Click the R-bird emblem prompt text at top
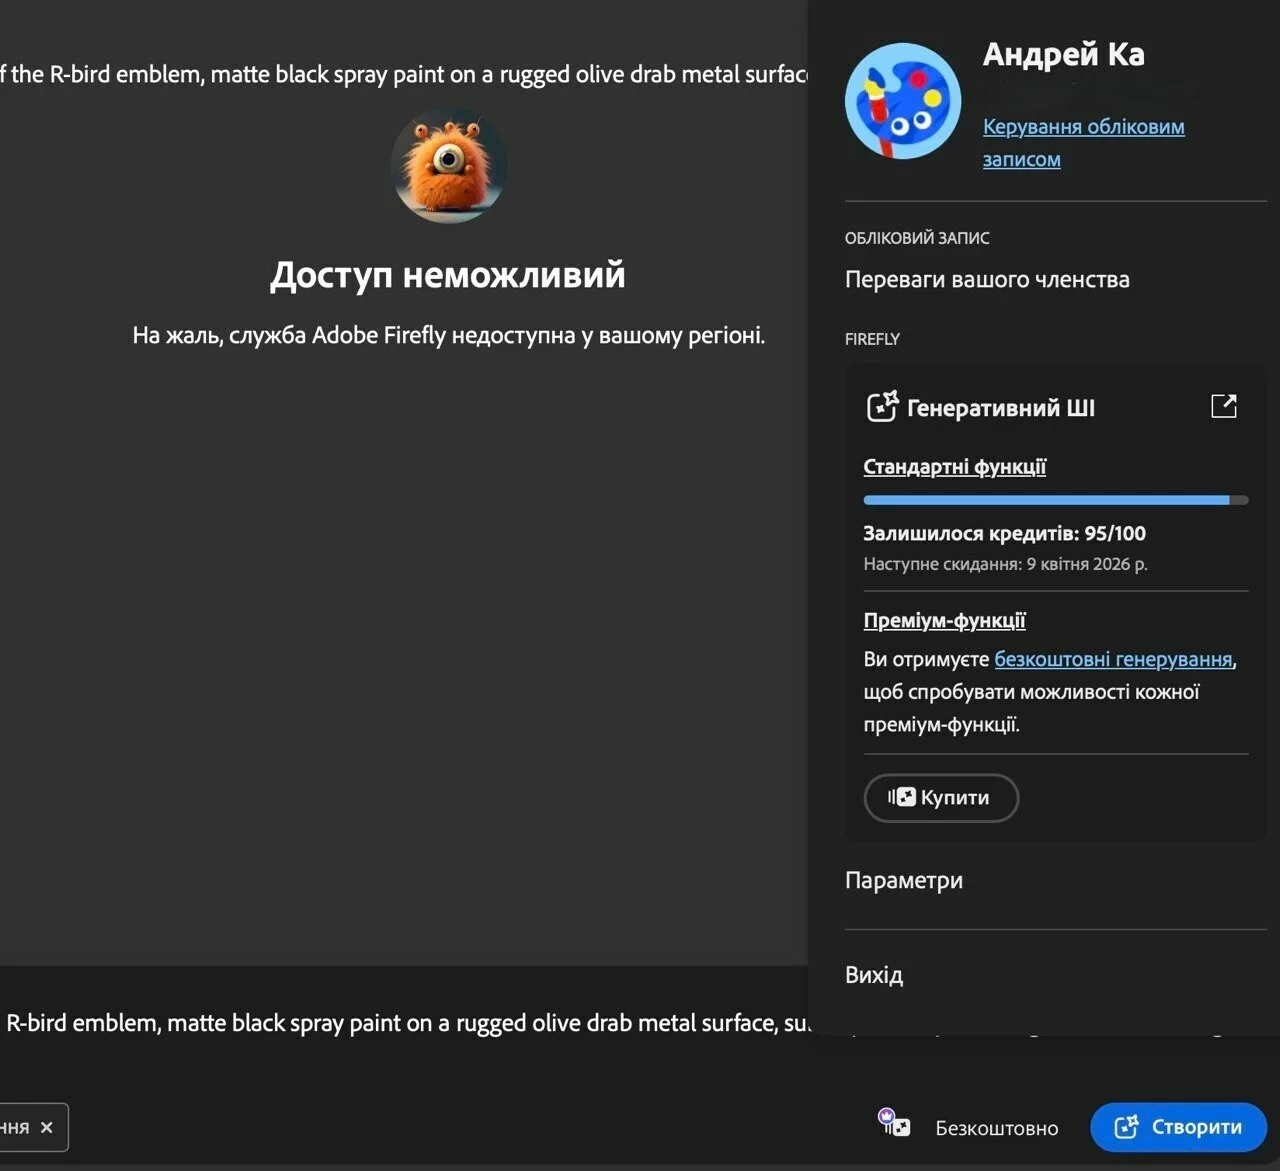Viewport: 1280px width, 1171px height. pos(404,74)
